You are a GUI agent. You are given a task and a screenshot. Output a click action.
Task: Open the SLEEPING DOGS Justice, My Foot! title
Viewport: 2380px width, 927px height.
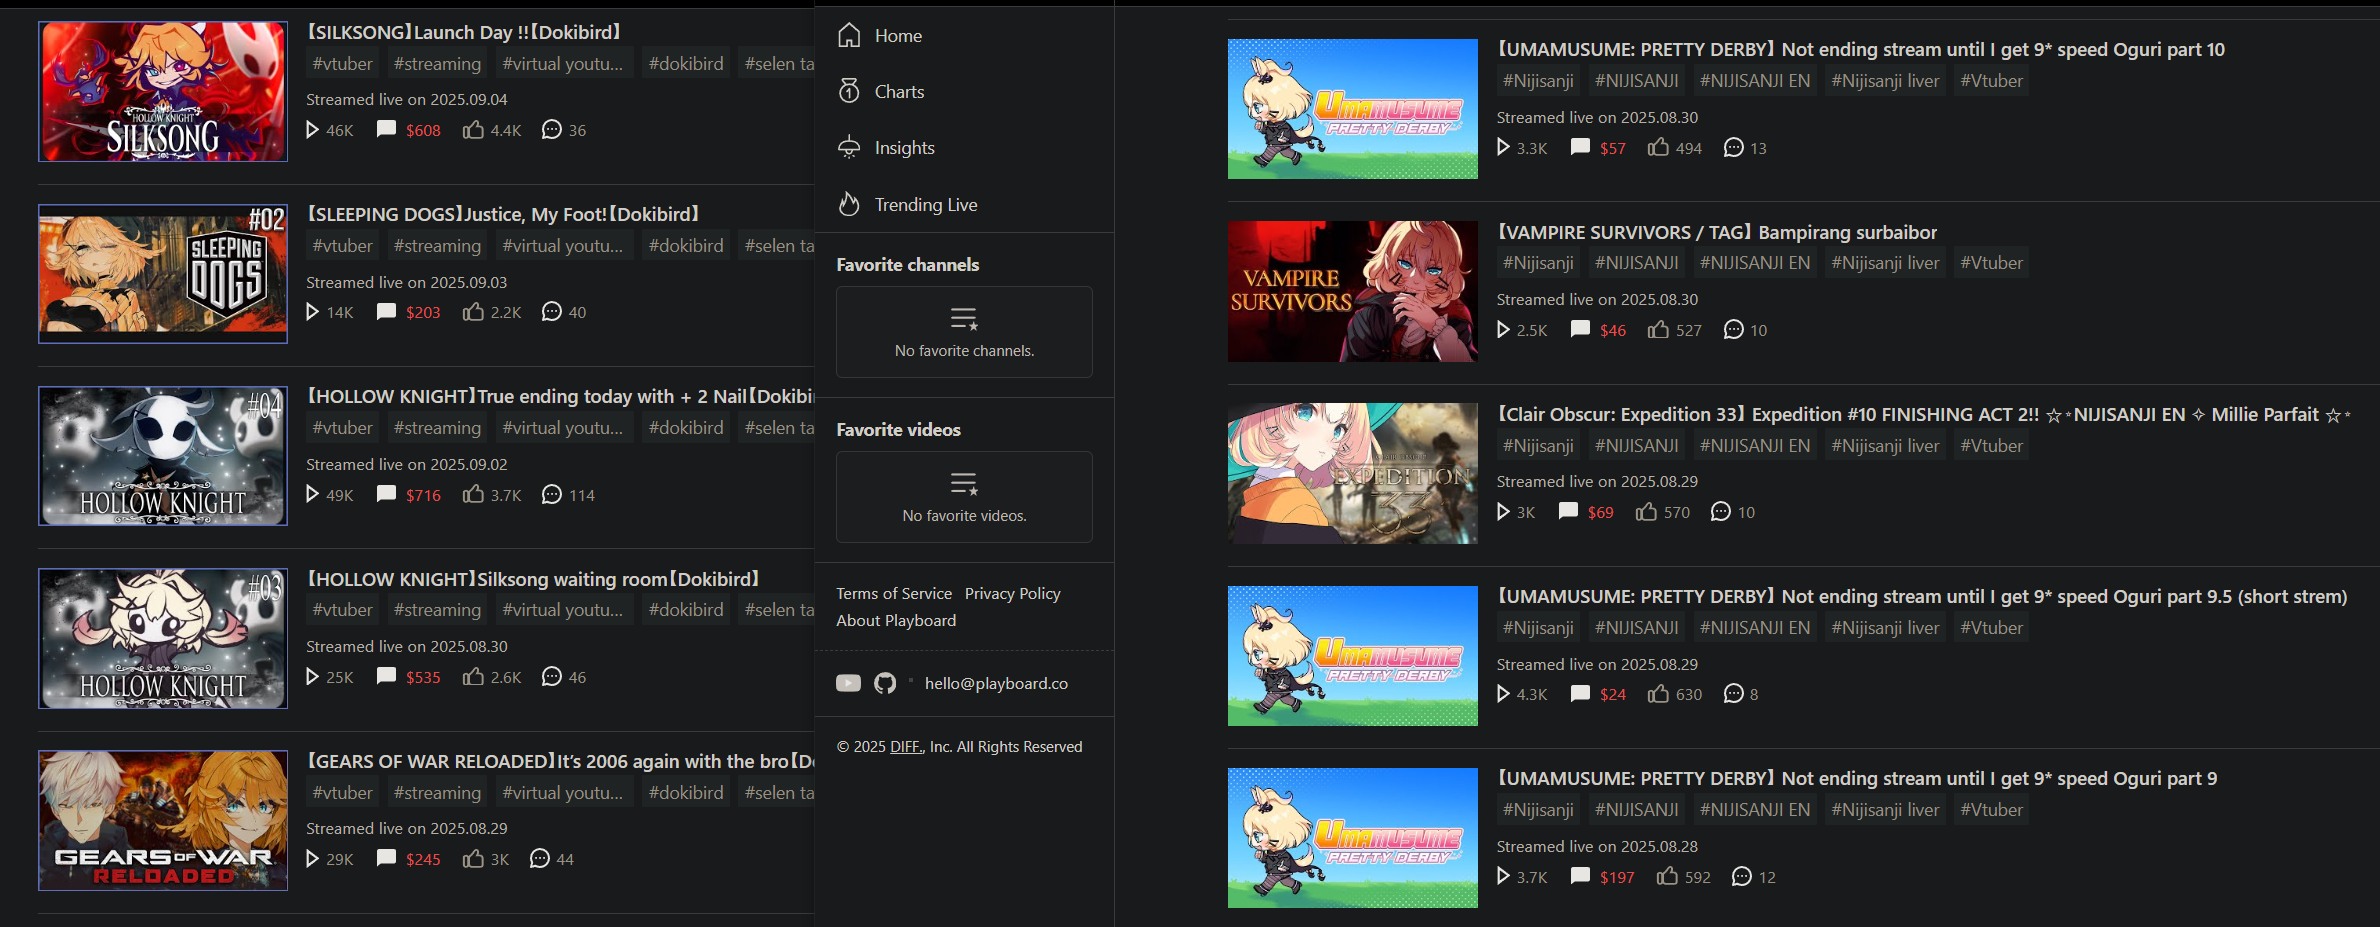[503, 215]
